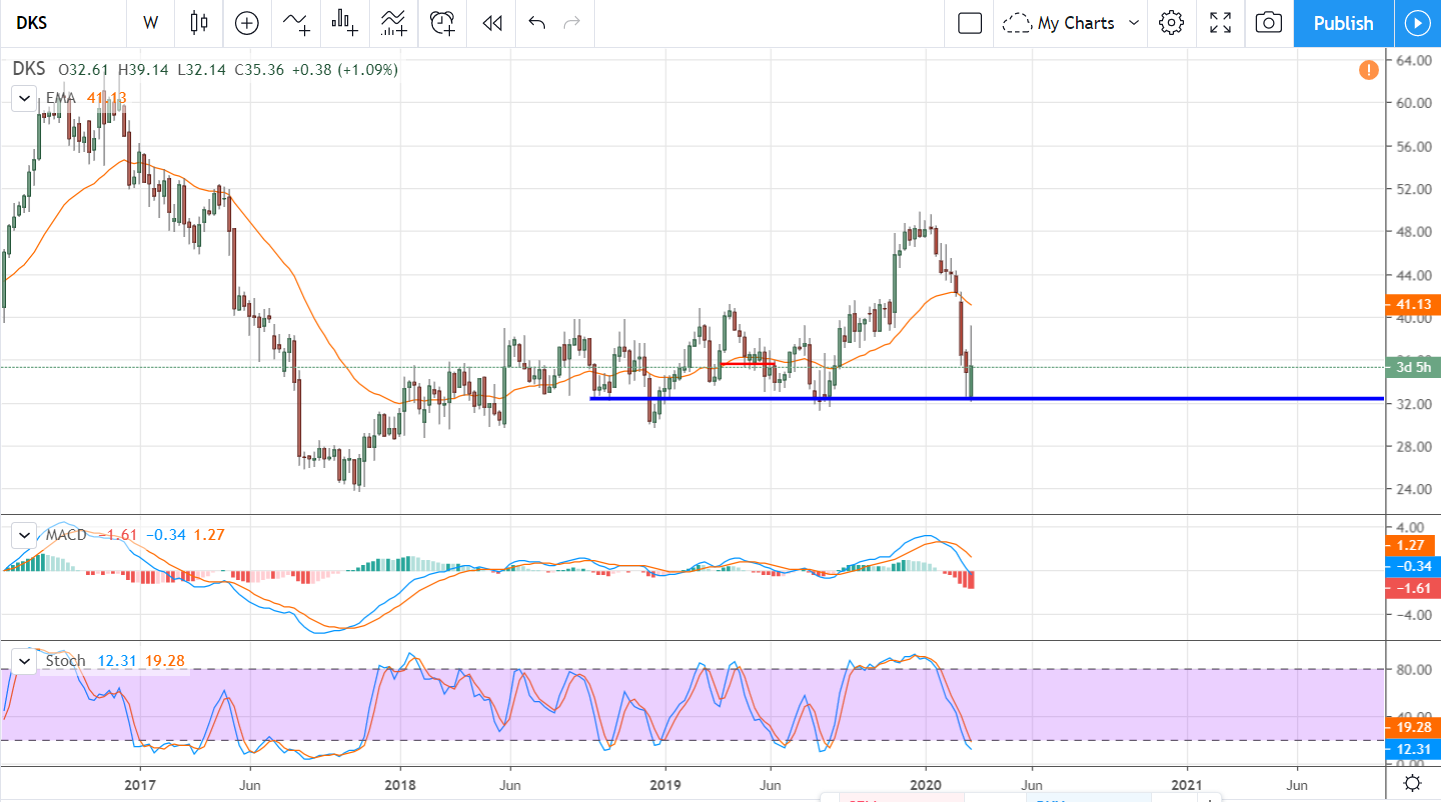
Task: Open the scale settings gear below price axis
Action: 1413,782
